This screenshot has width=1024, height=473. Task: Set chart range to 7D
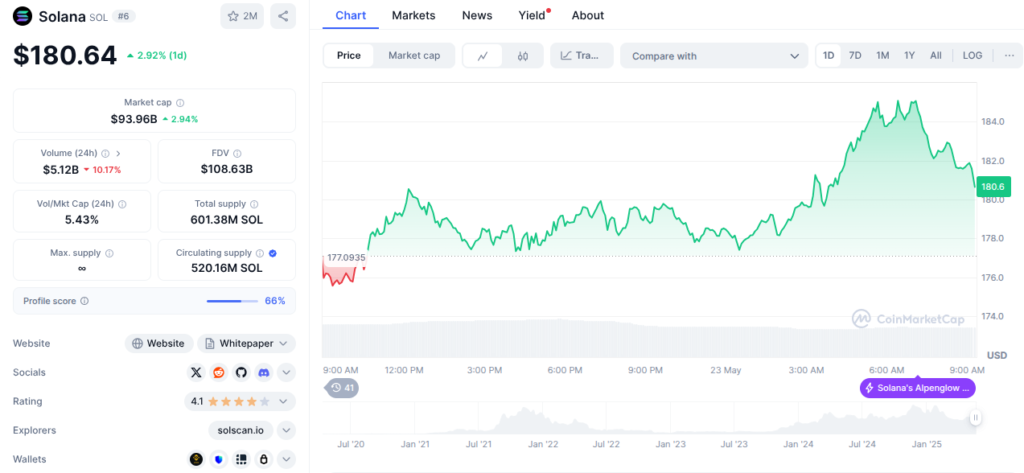(855, 56)
